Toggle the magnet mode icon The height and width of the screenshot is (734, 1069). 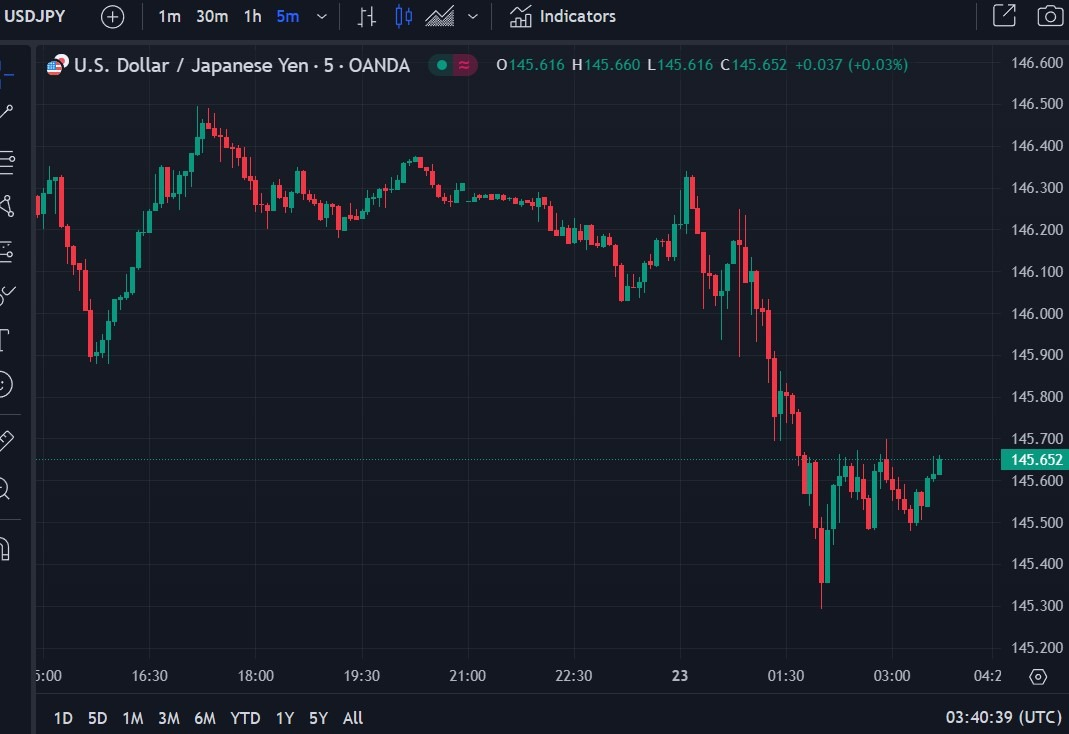tap(5, 549)
